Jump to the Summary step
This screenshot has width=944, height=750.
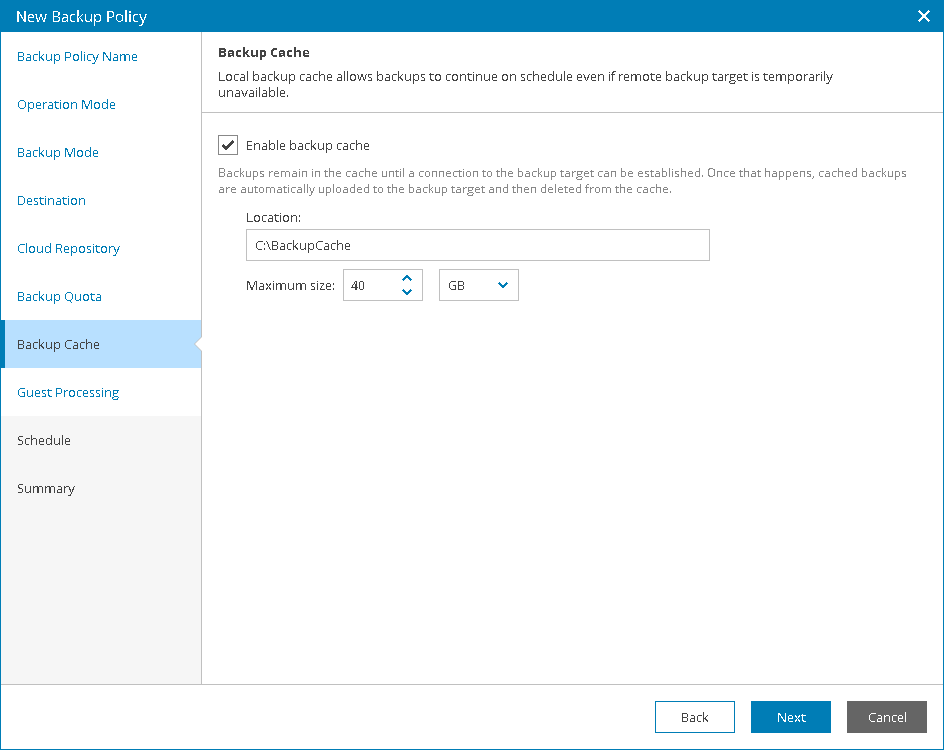click(x=46, y=489)
